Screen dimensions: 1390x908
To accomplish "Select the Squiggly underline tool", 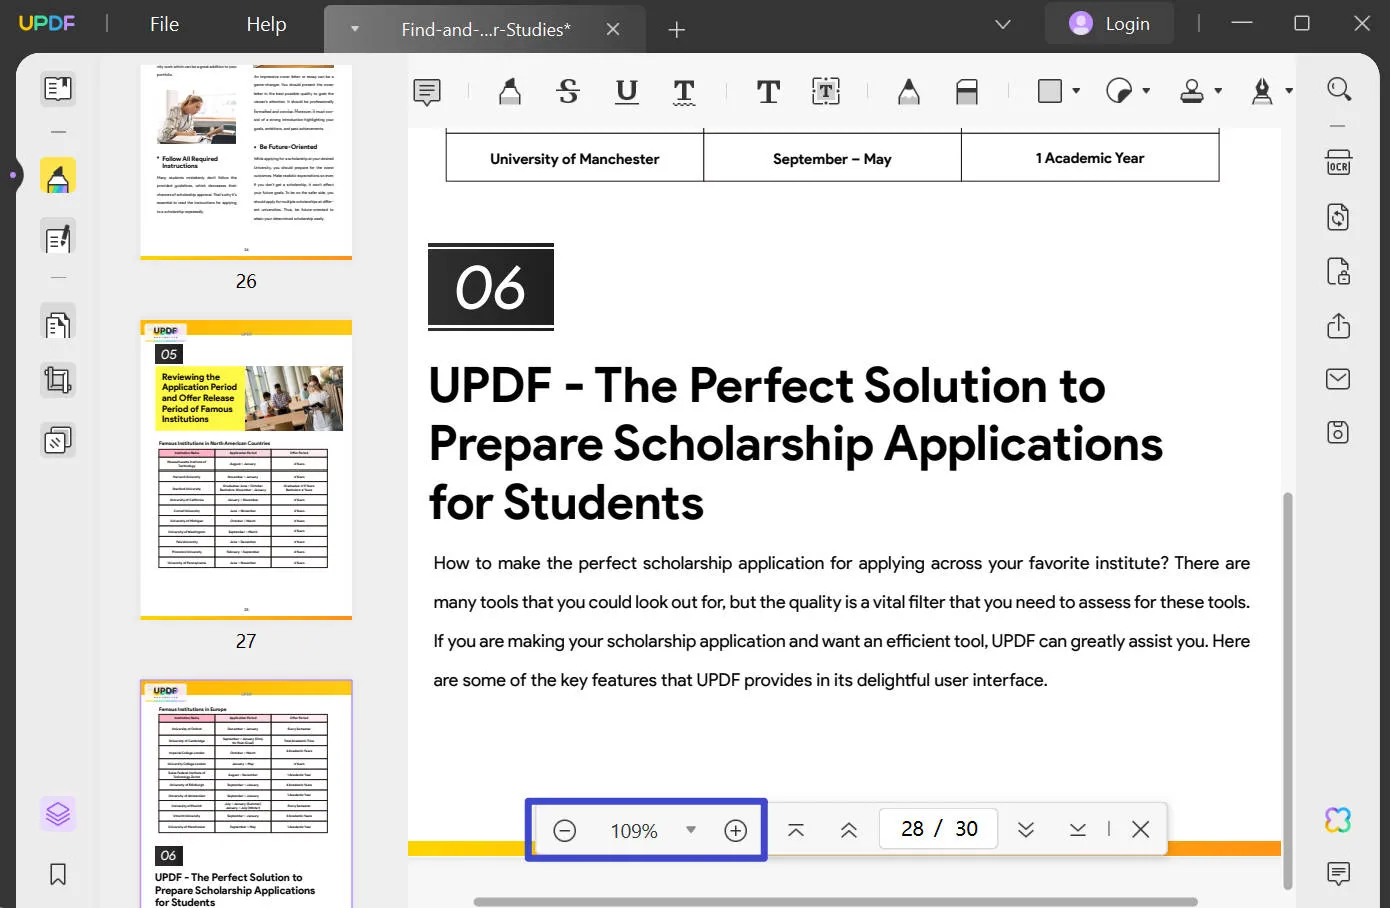I will [684, 92].
